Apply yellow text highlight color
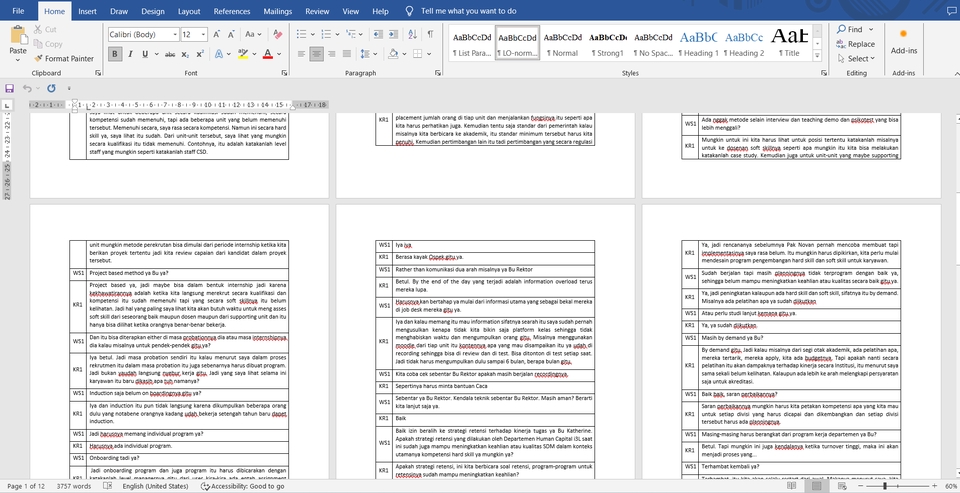The image size is (960, 493). [242, 55]
